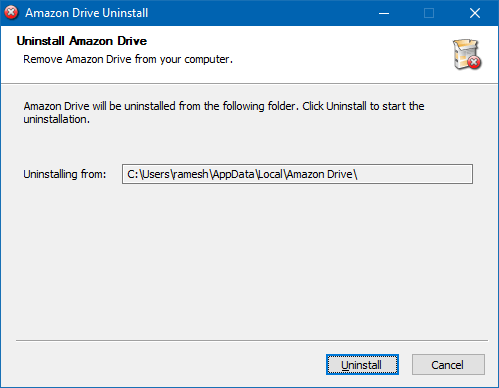Click the 'Uninstall Amazon Drive' heading
Viewport: 499px width, 388px height.
(82, 41)
